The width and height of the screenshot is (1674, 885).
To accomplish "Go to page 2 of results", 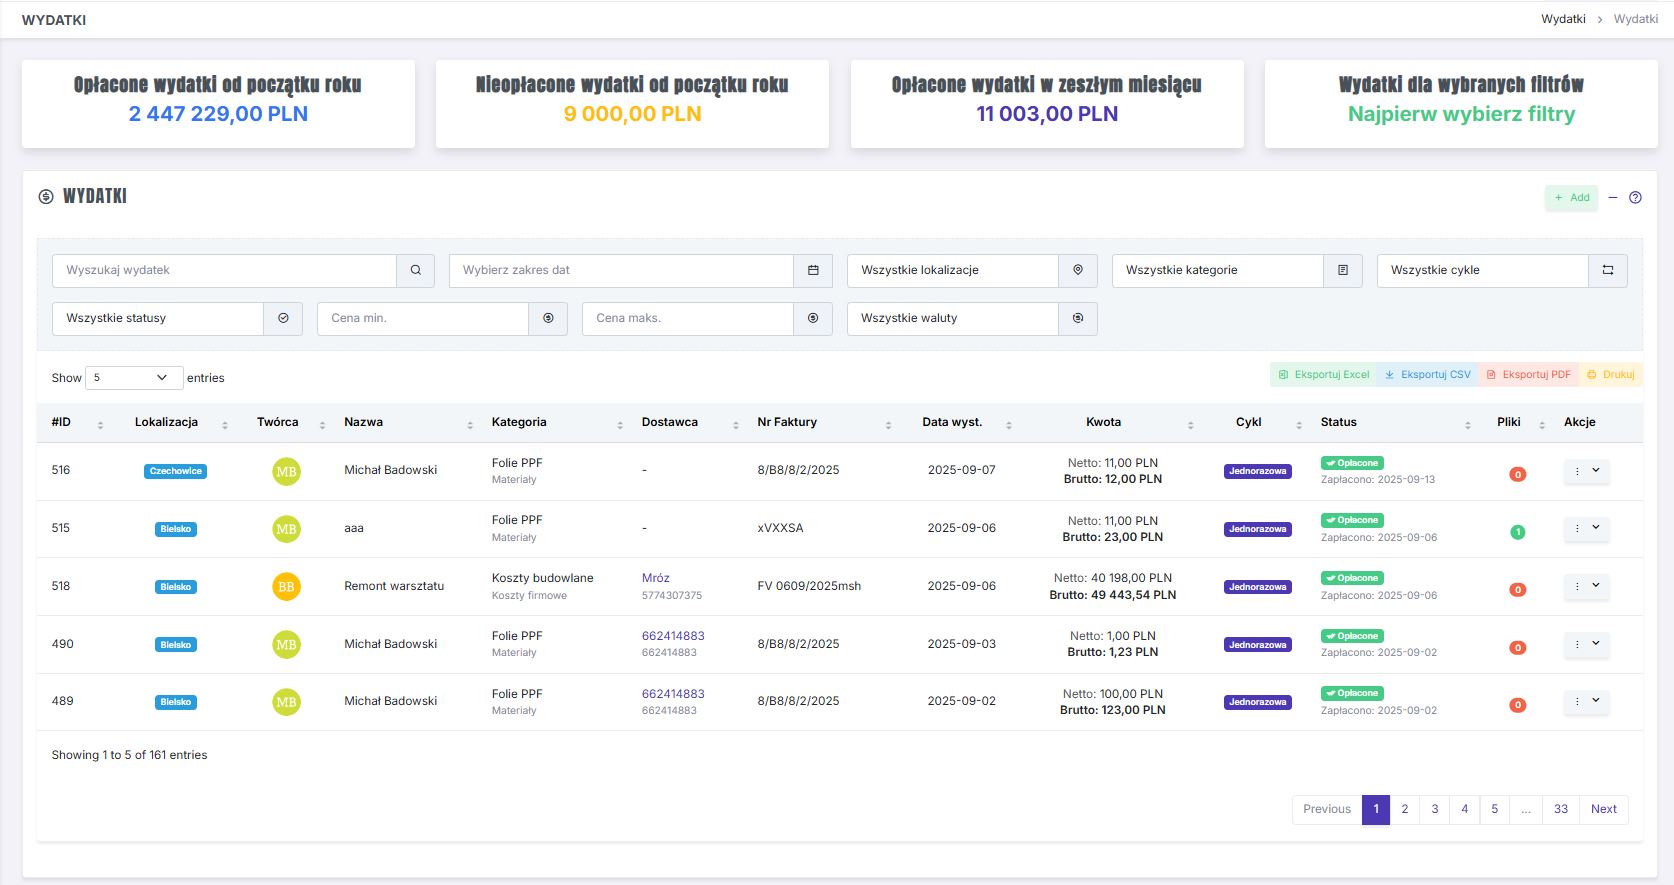I will [1404, 809].
